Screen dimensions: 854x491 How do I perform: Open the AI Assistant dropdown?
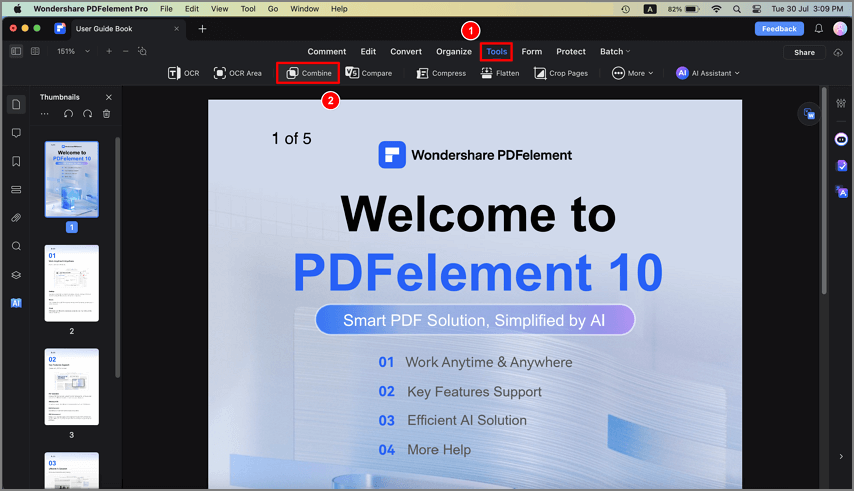707,73
